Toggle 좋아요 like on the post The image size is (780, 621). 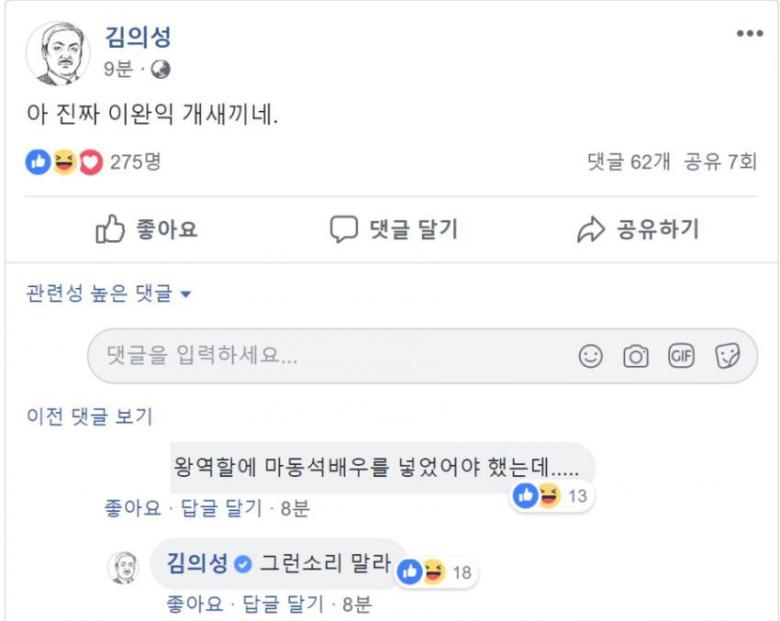147,229
